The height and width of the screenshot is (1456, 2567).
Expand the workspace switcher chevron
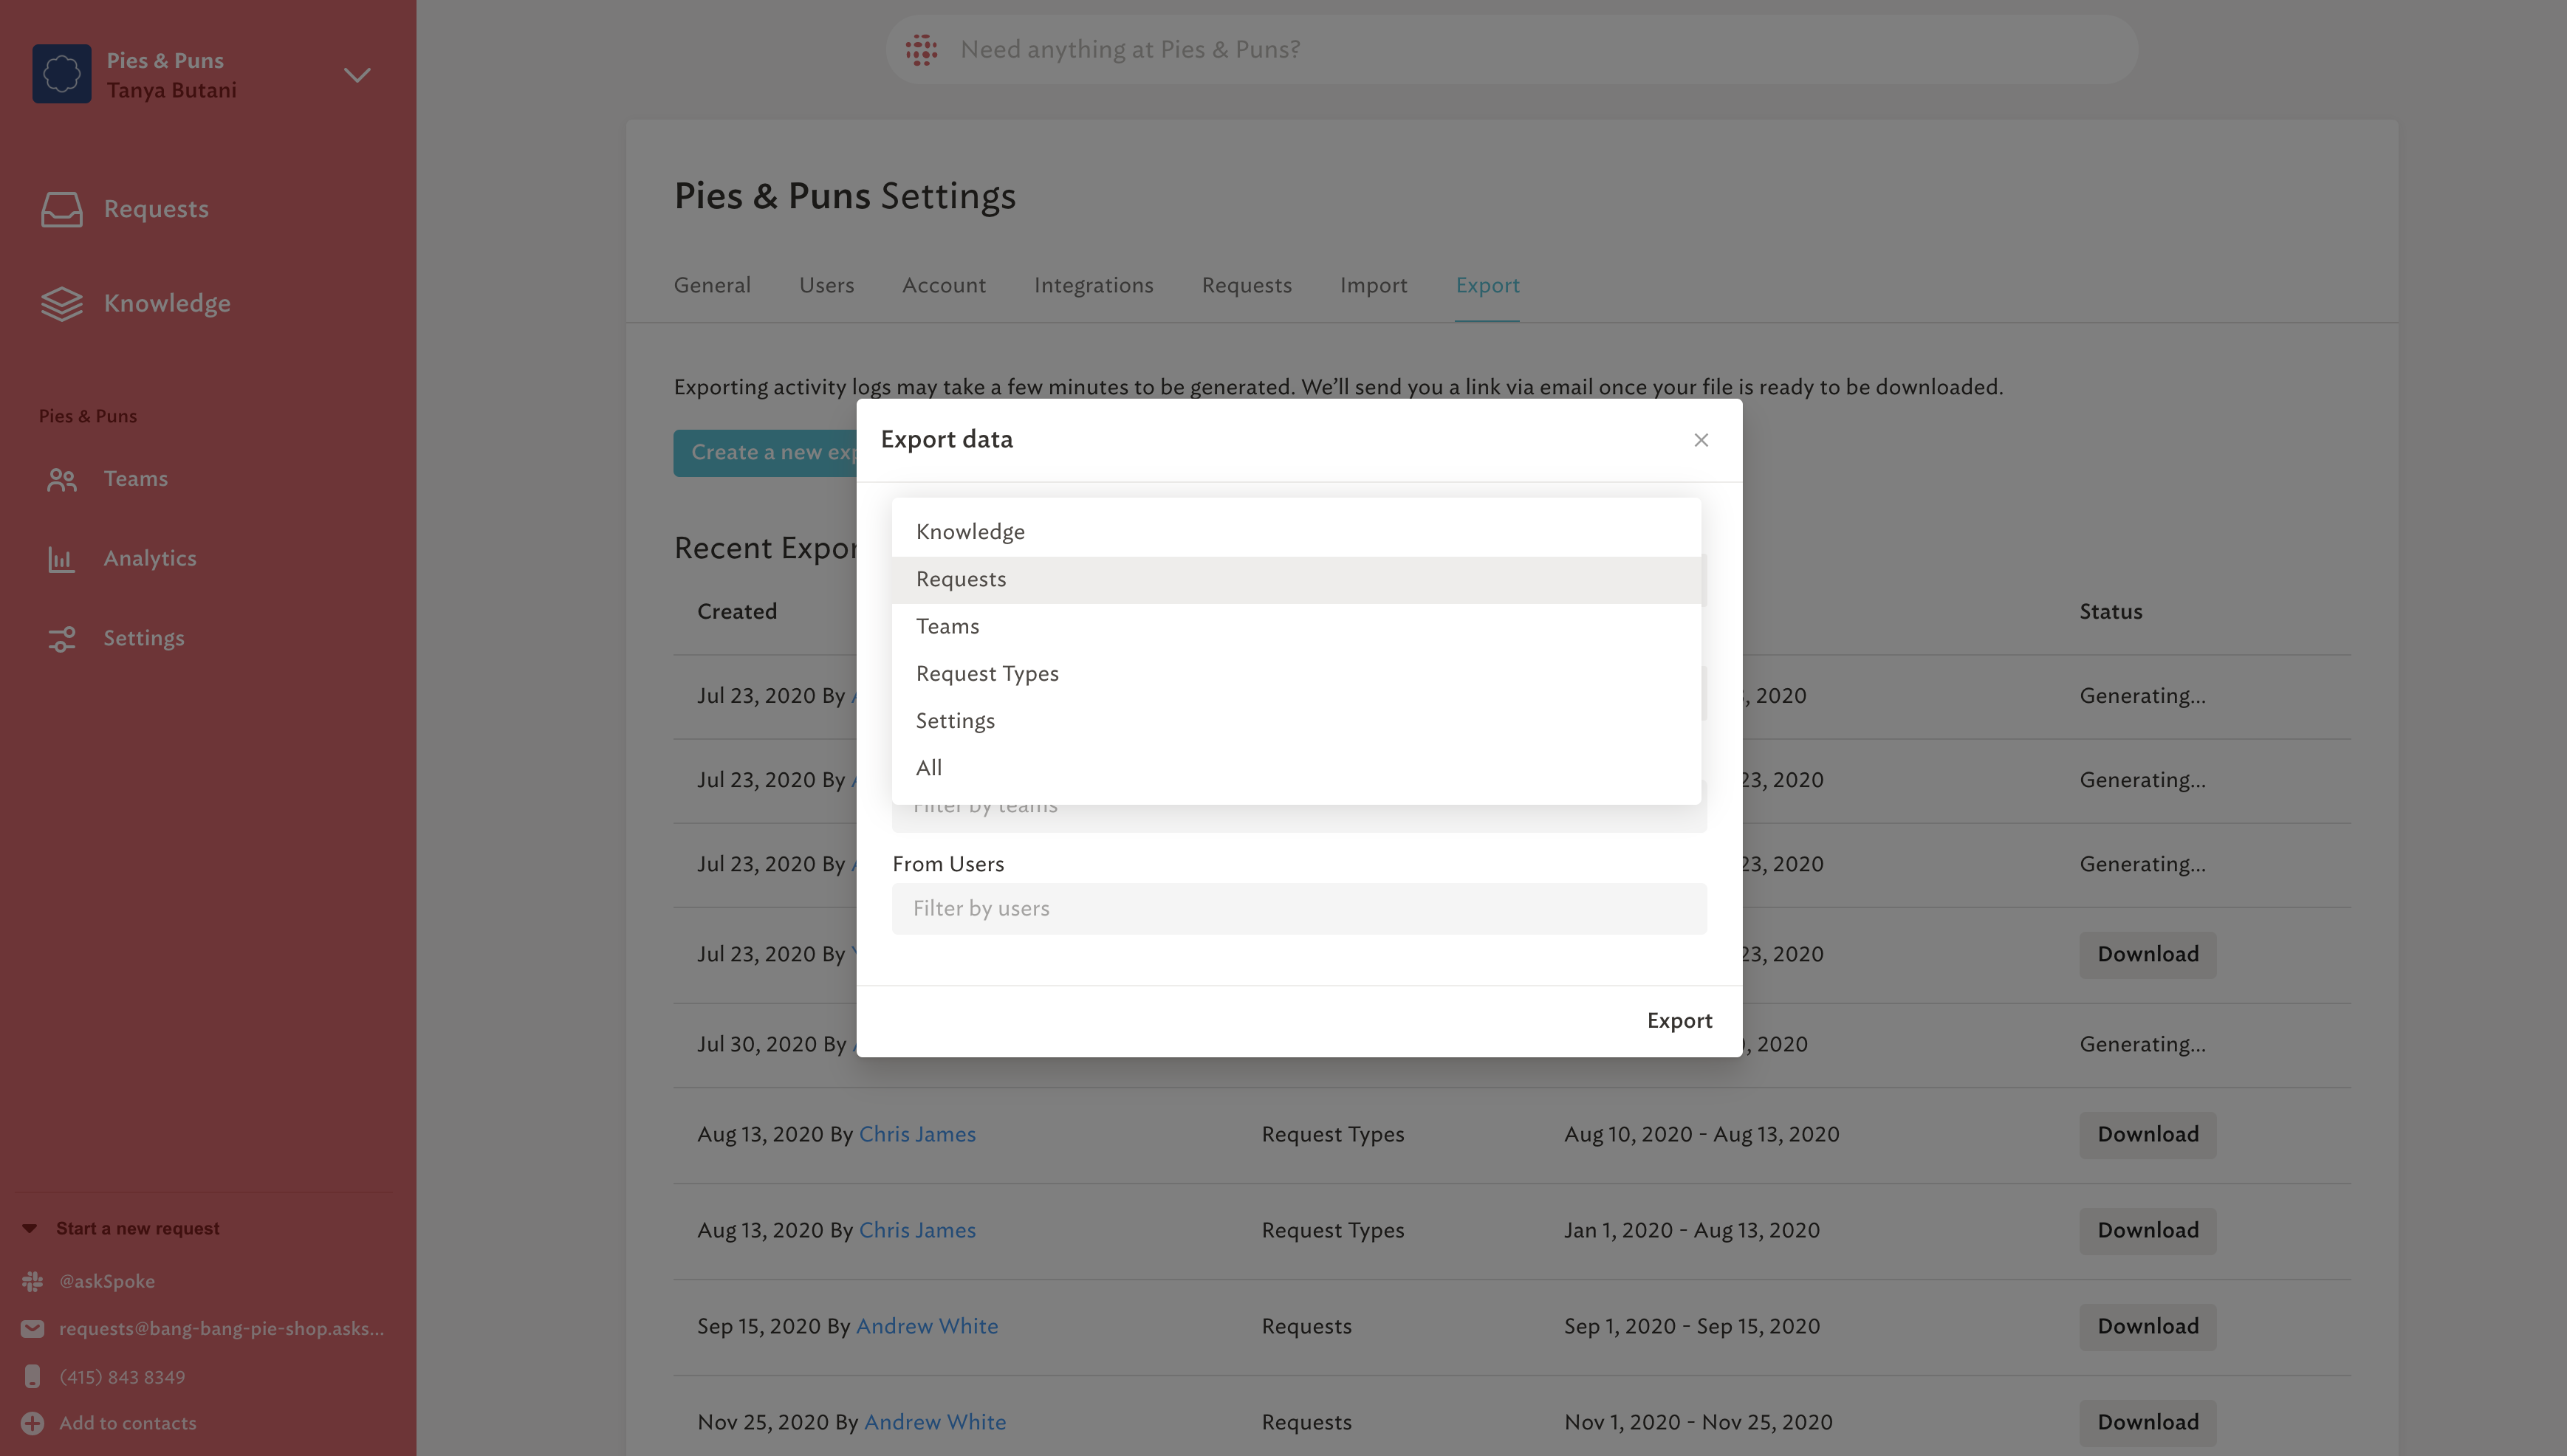point(357,75)
